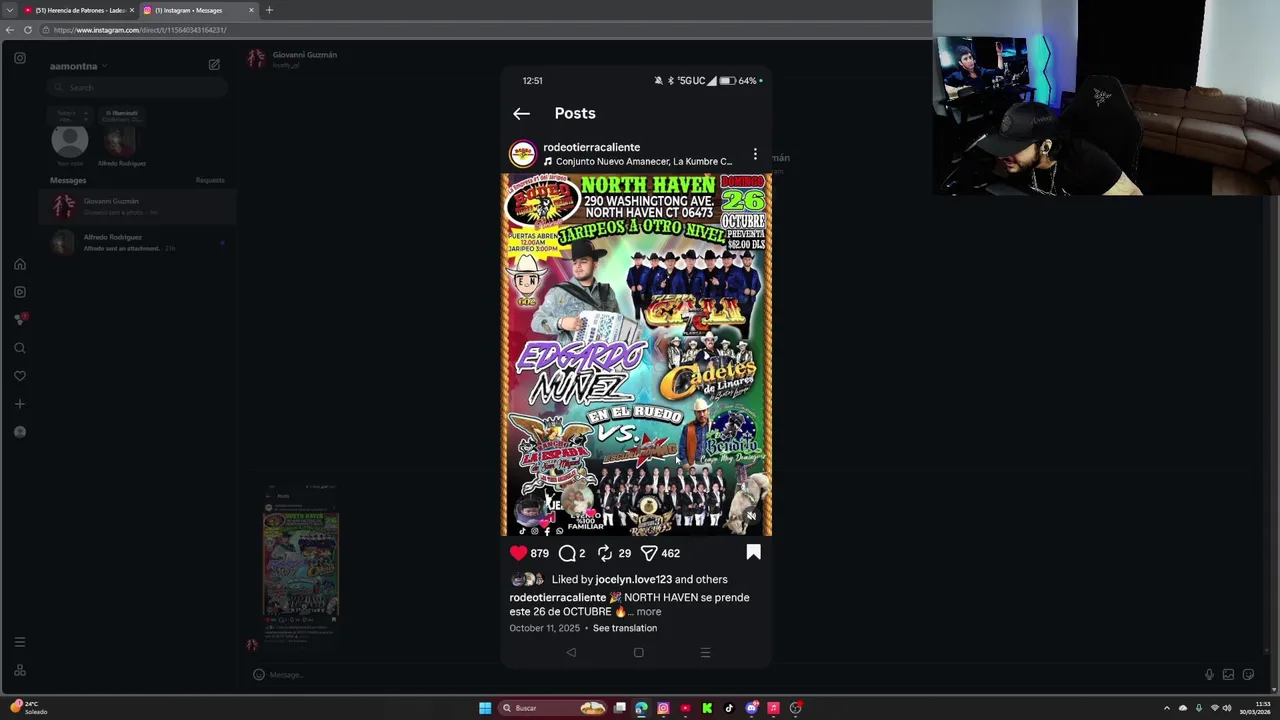This screenshot has height=720, width=1280.
Task: Focus the Search field in Messages
Action: click(138, 88)
